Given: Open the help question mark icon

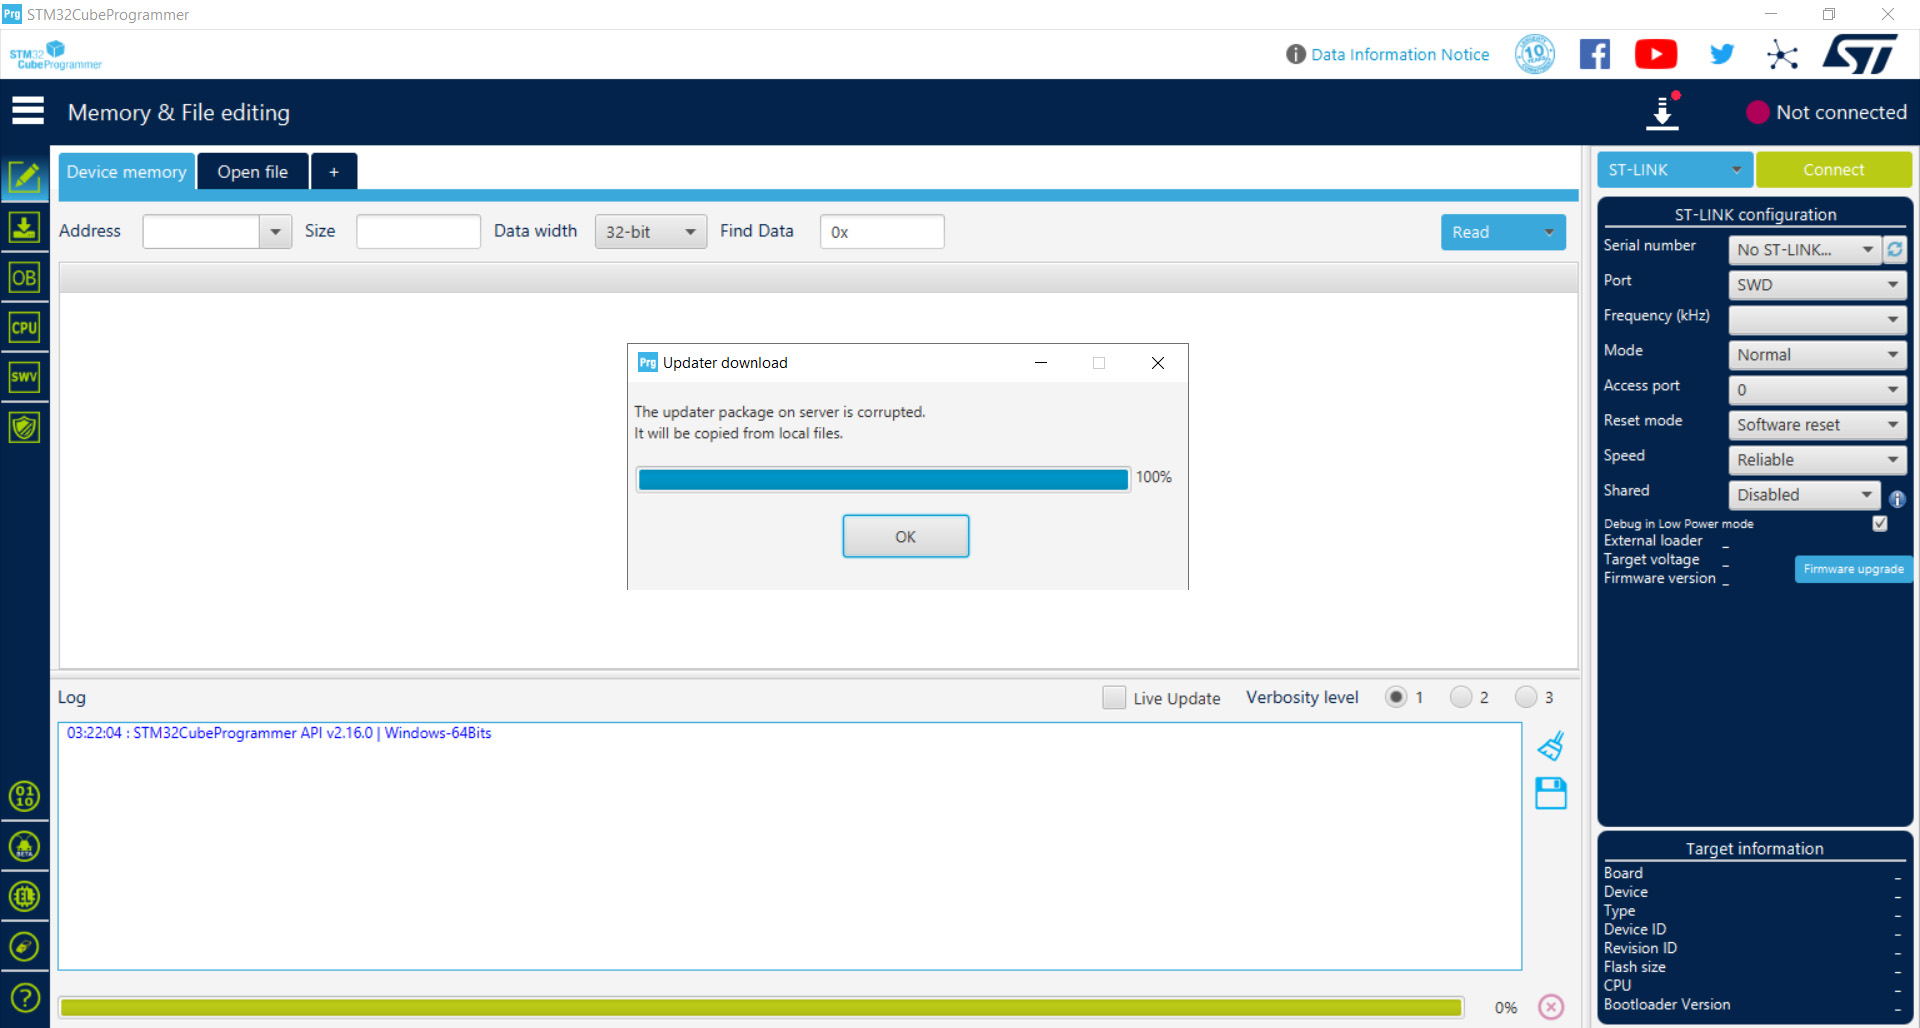Looking at the screenshot, I should [x=25, y=997].
